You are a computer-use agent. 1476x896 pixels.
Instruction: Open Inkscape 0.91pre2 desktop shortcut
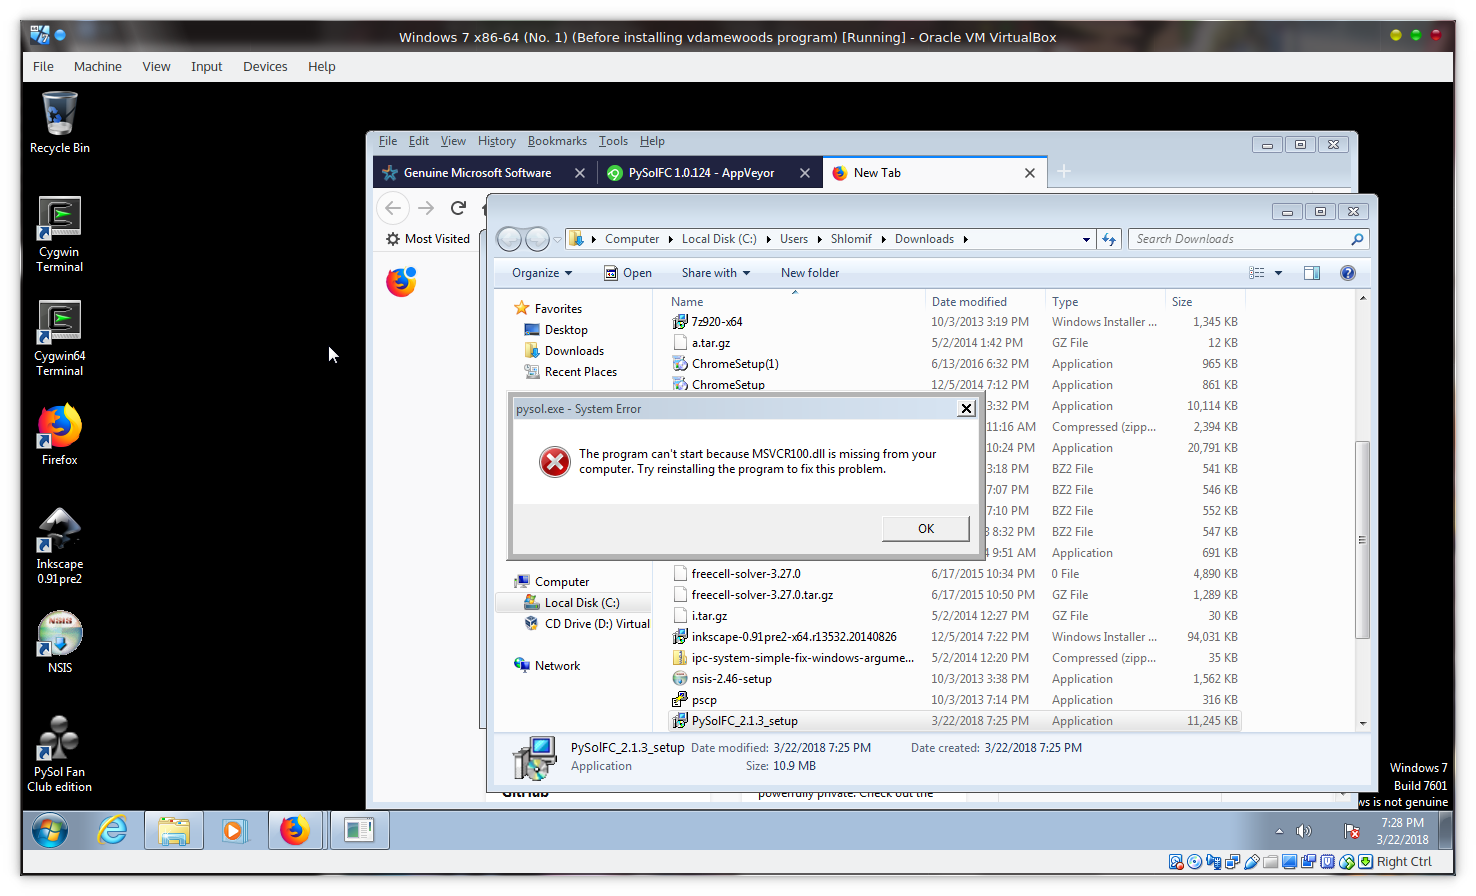coord(59,546)
